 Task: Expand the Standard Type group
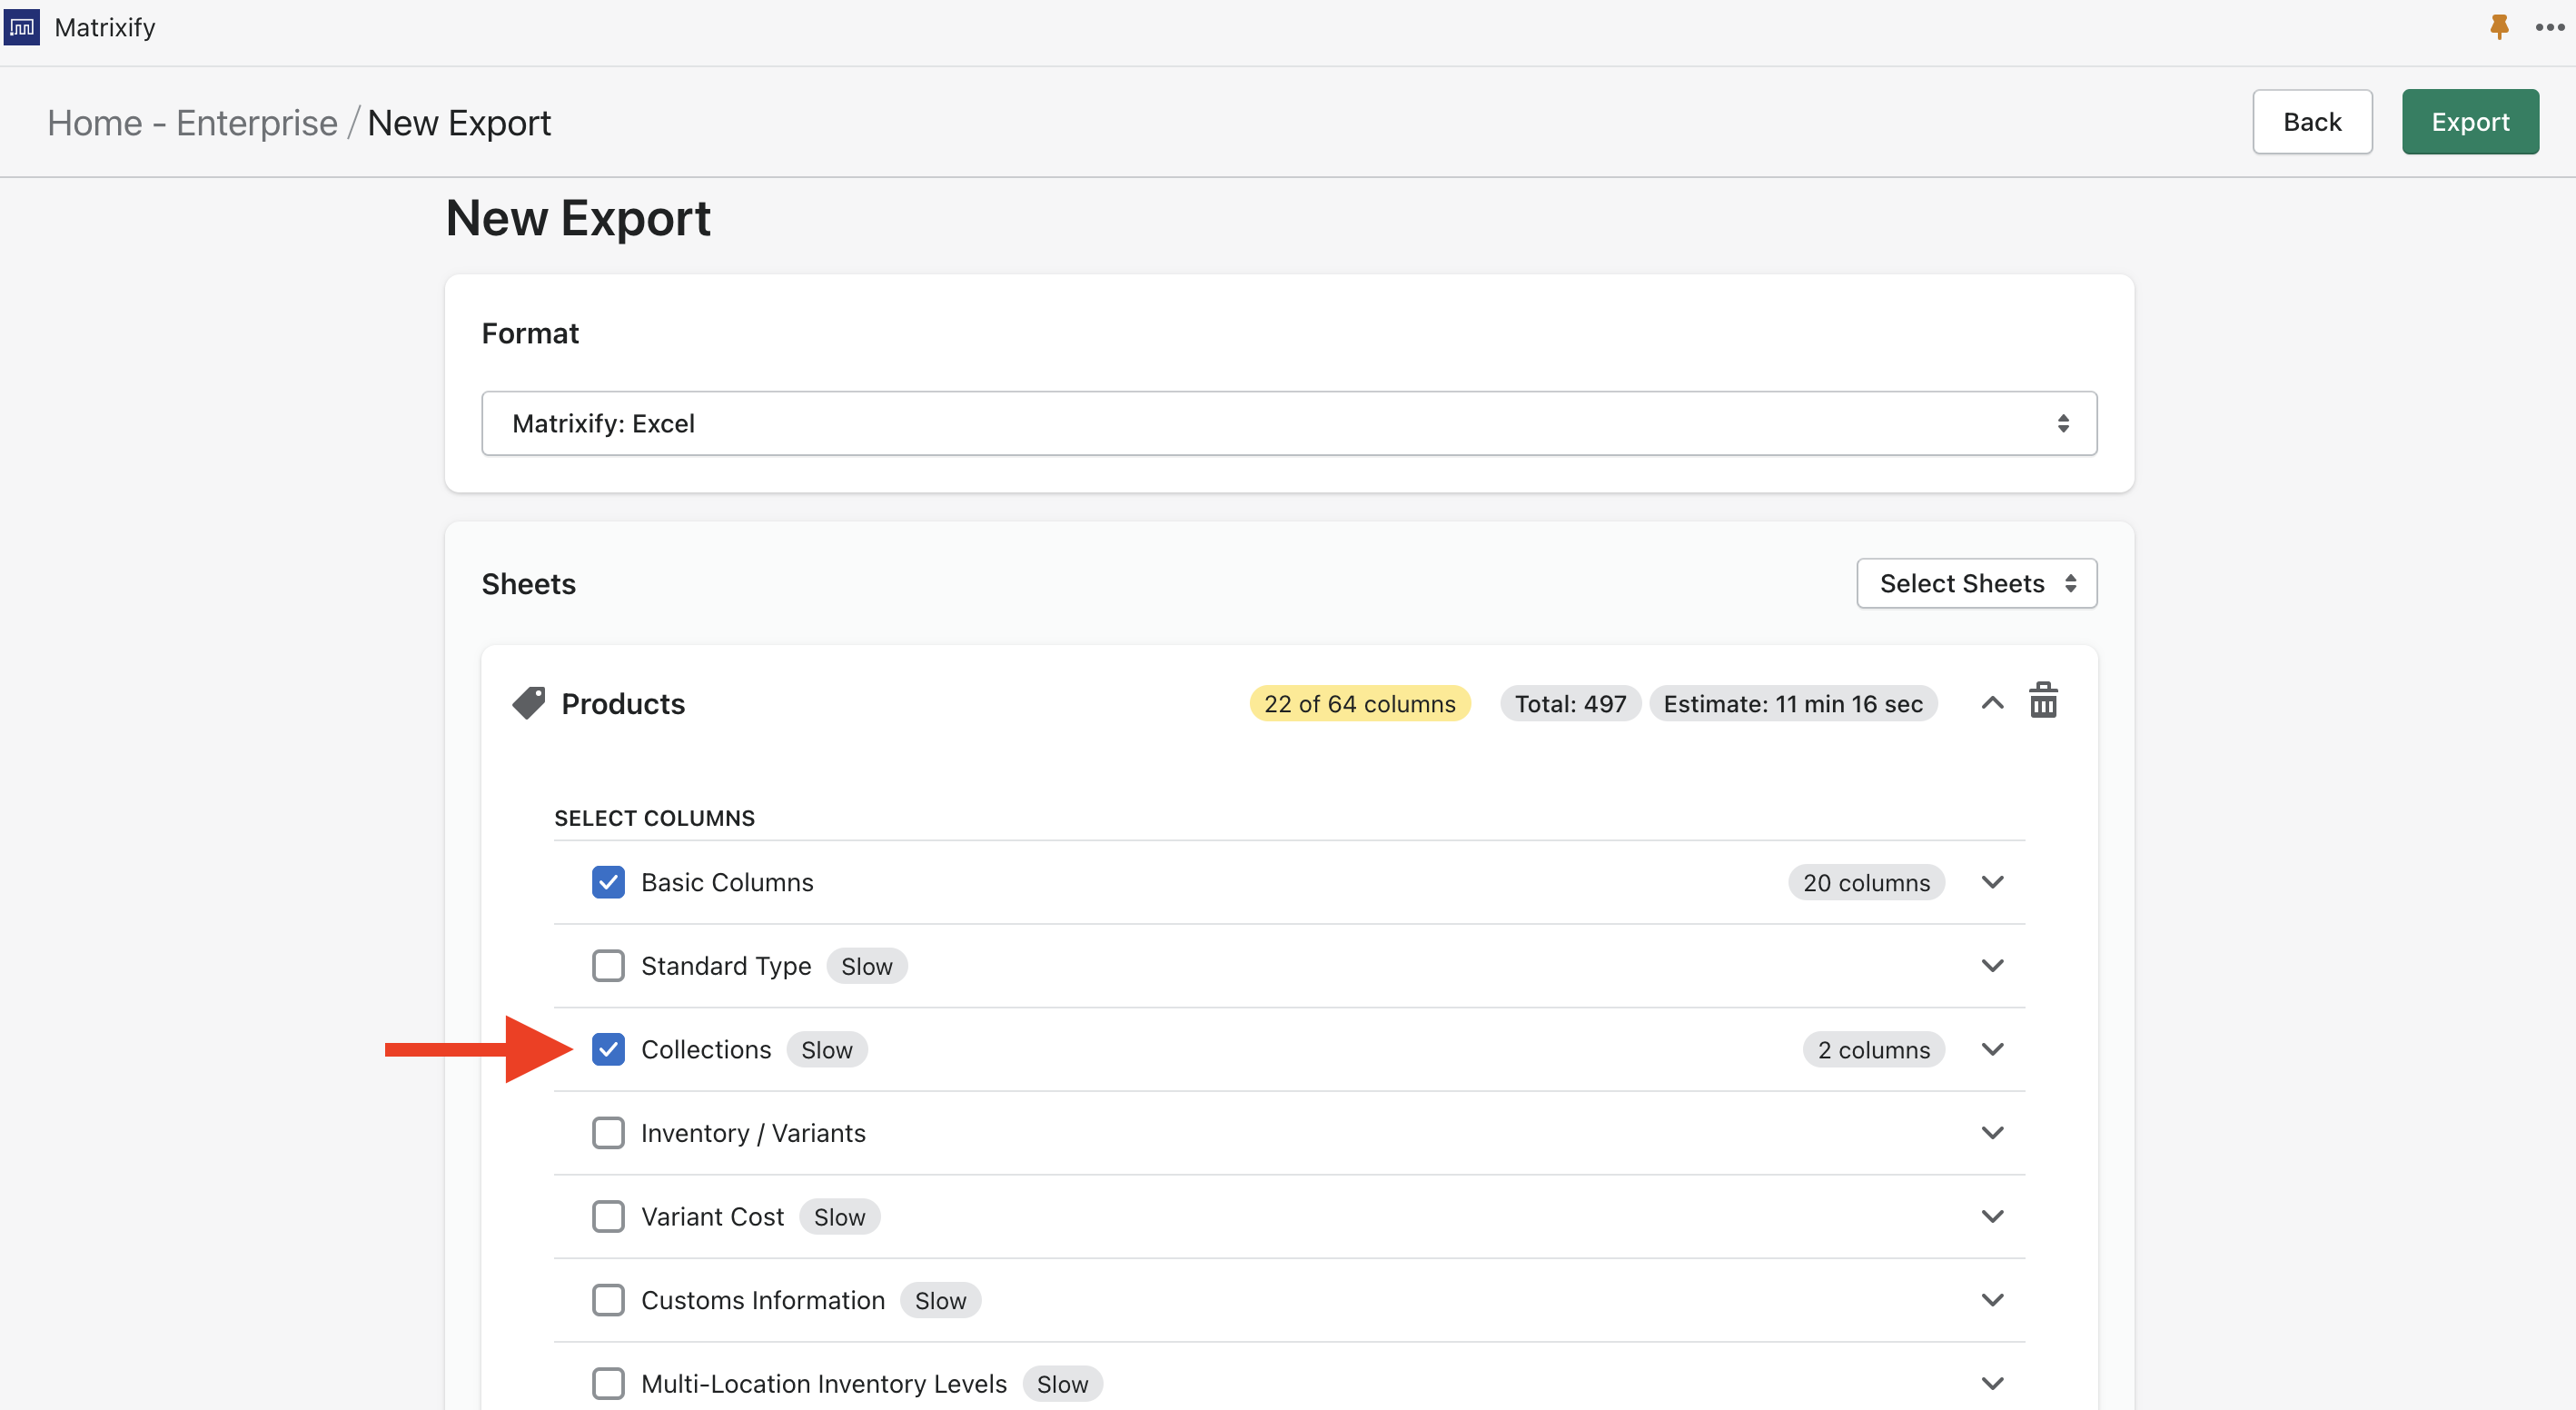(1992, 966)
